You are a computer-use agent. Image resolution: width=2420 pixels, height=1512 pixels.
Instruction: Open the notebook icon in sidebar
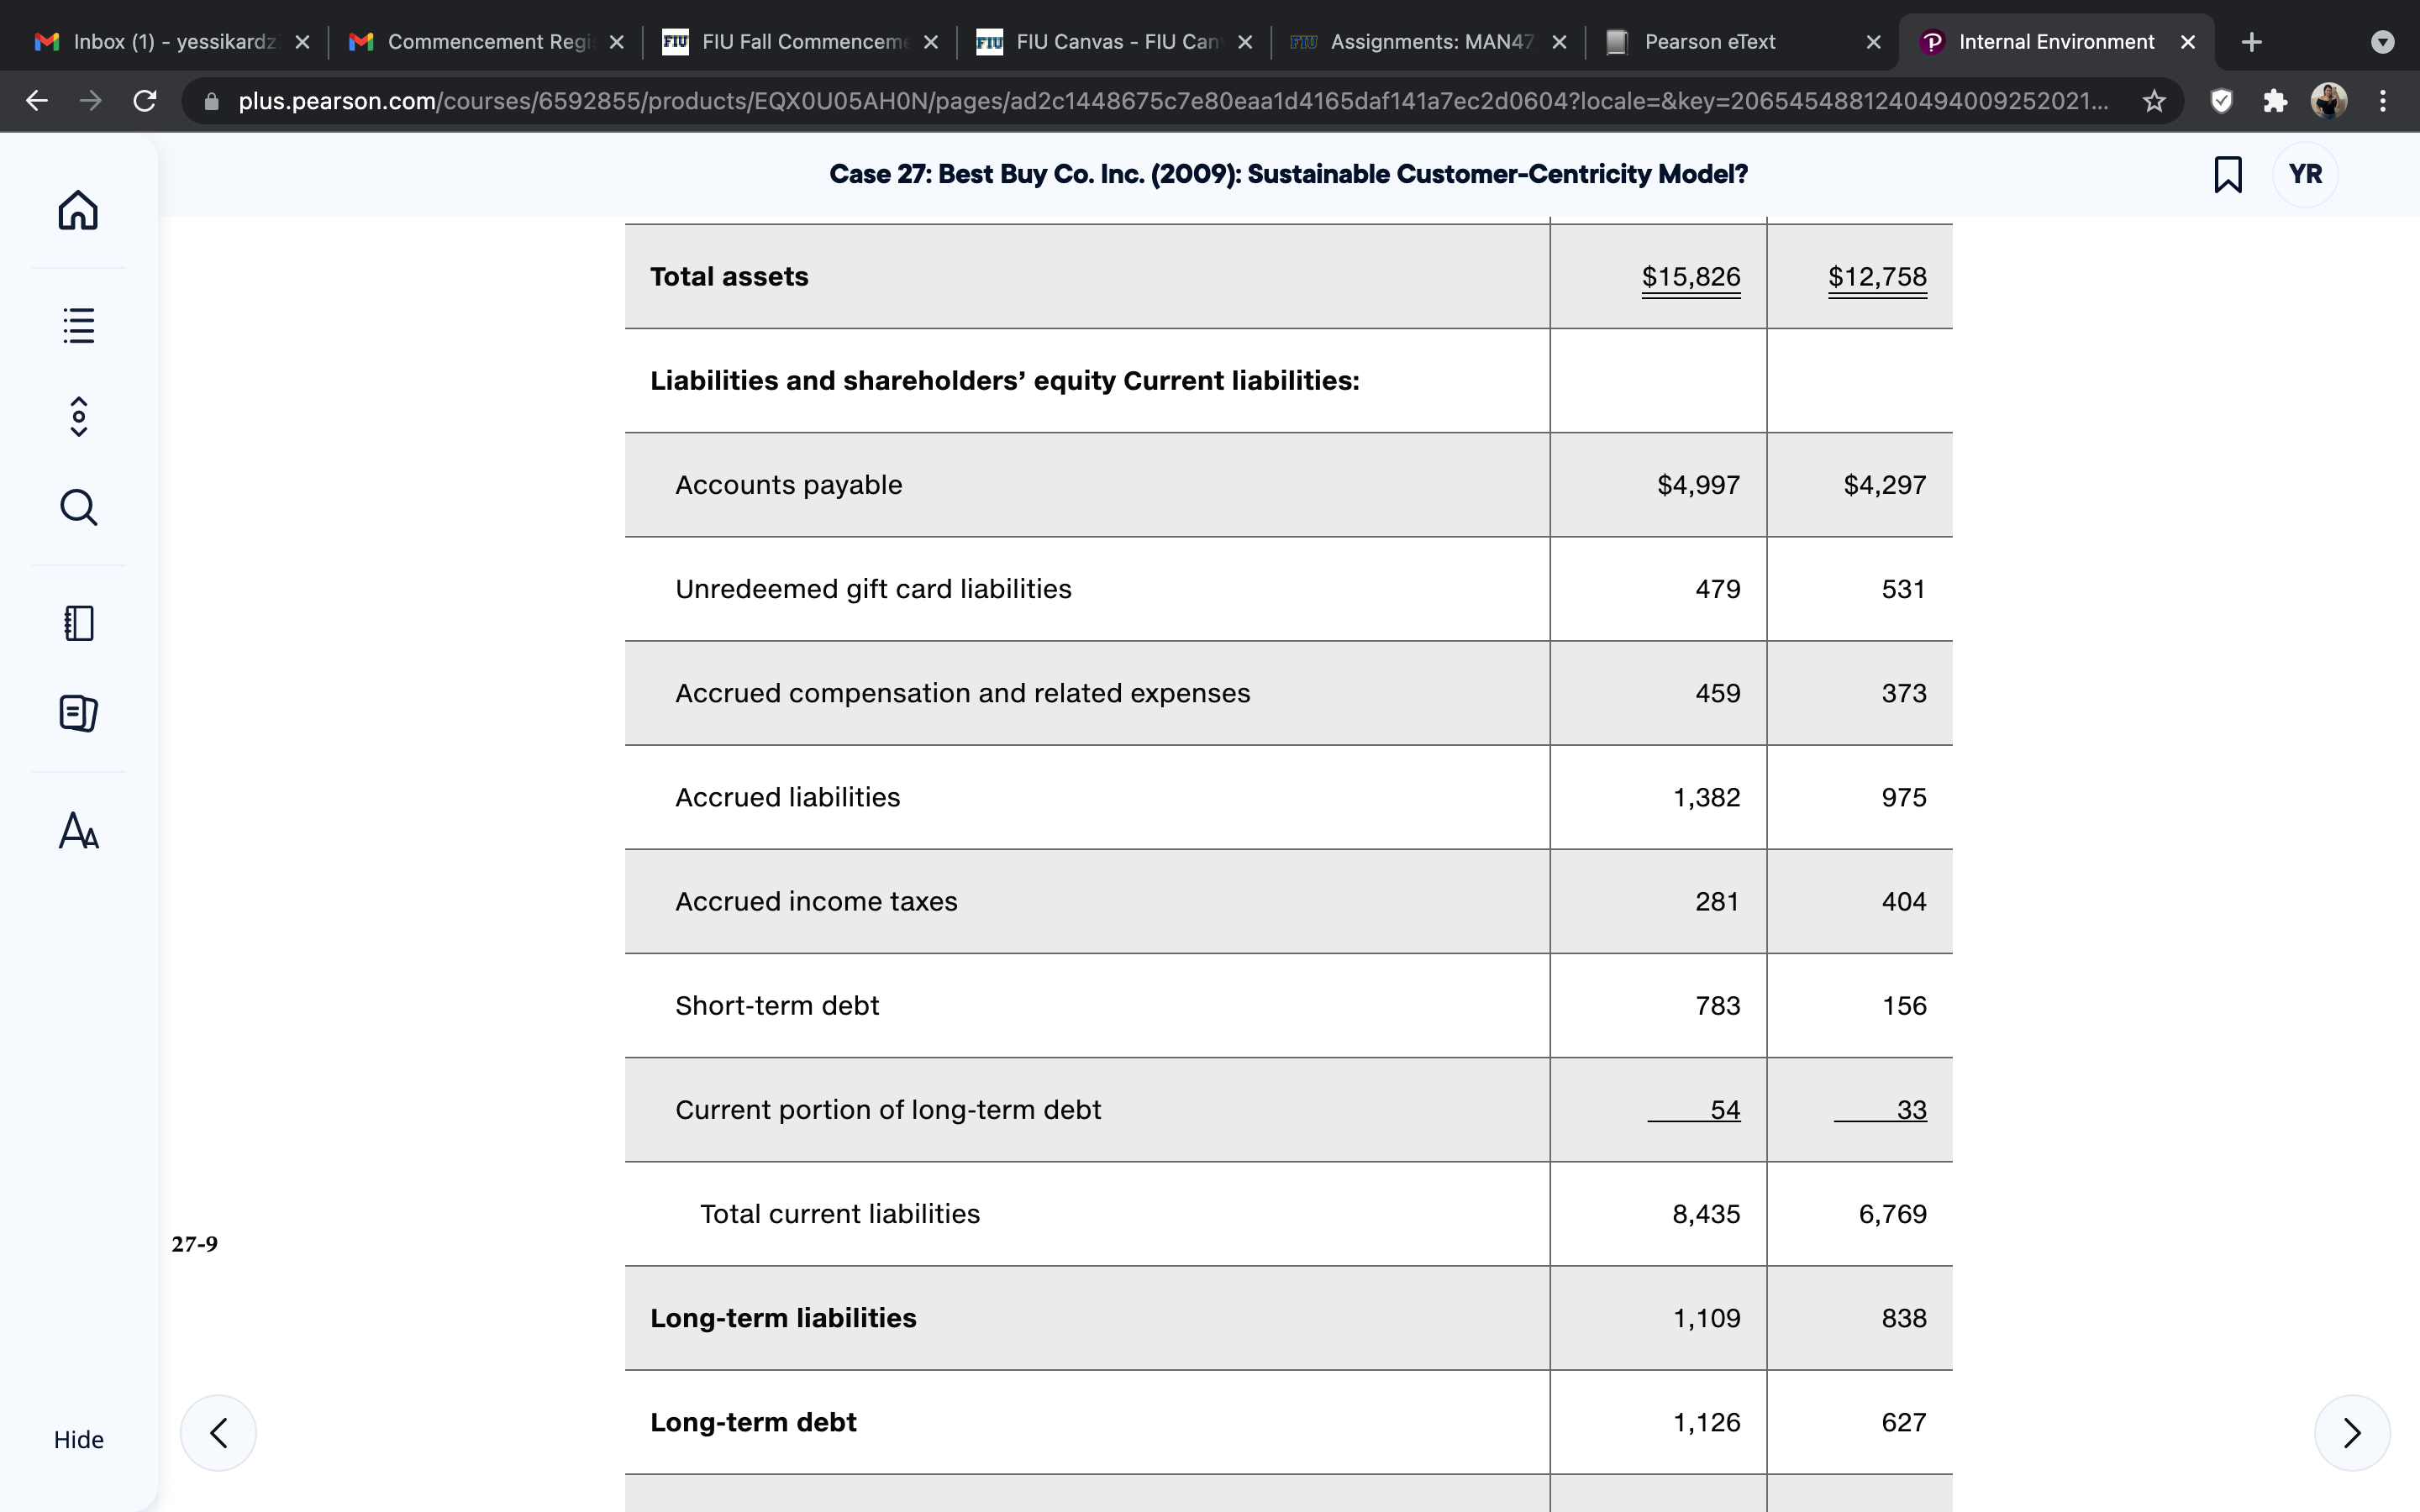pos(78,623)
